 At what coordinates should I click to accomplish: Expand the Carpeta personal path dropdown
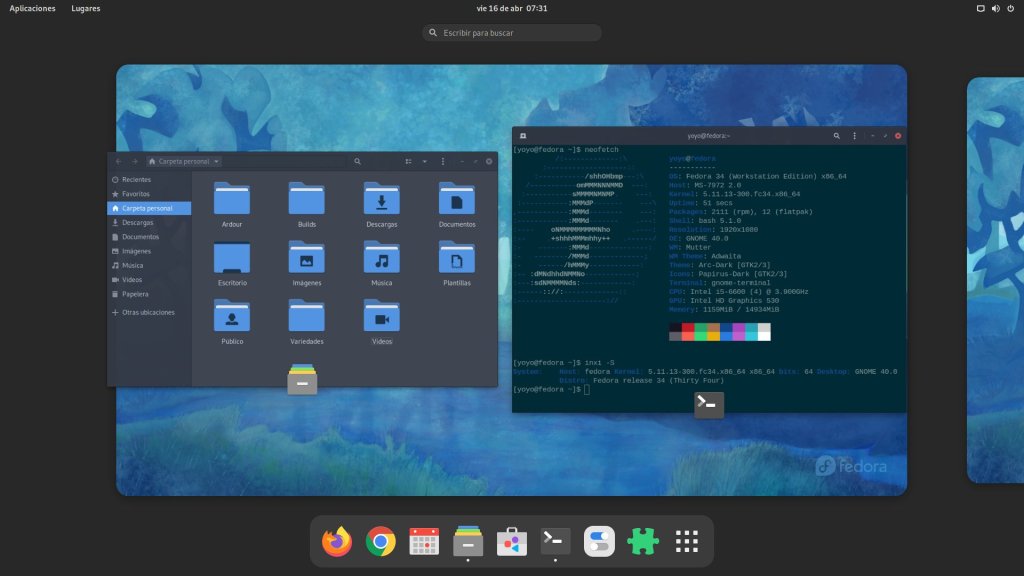point(217,161)
